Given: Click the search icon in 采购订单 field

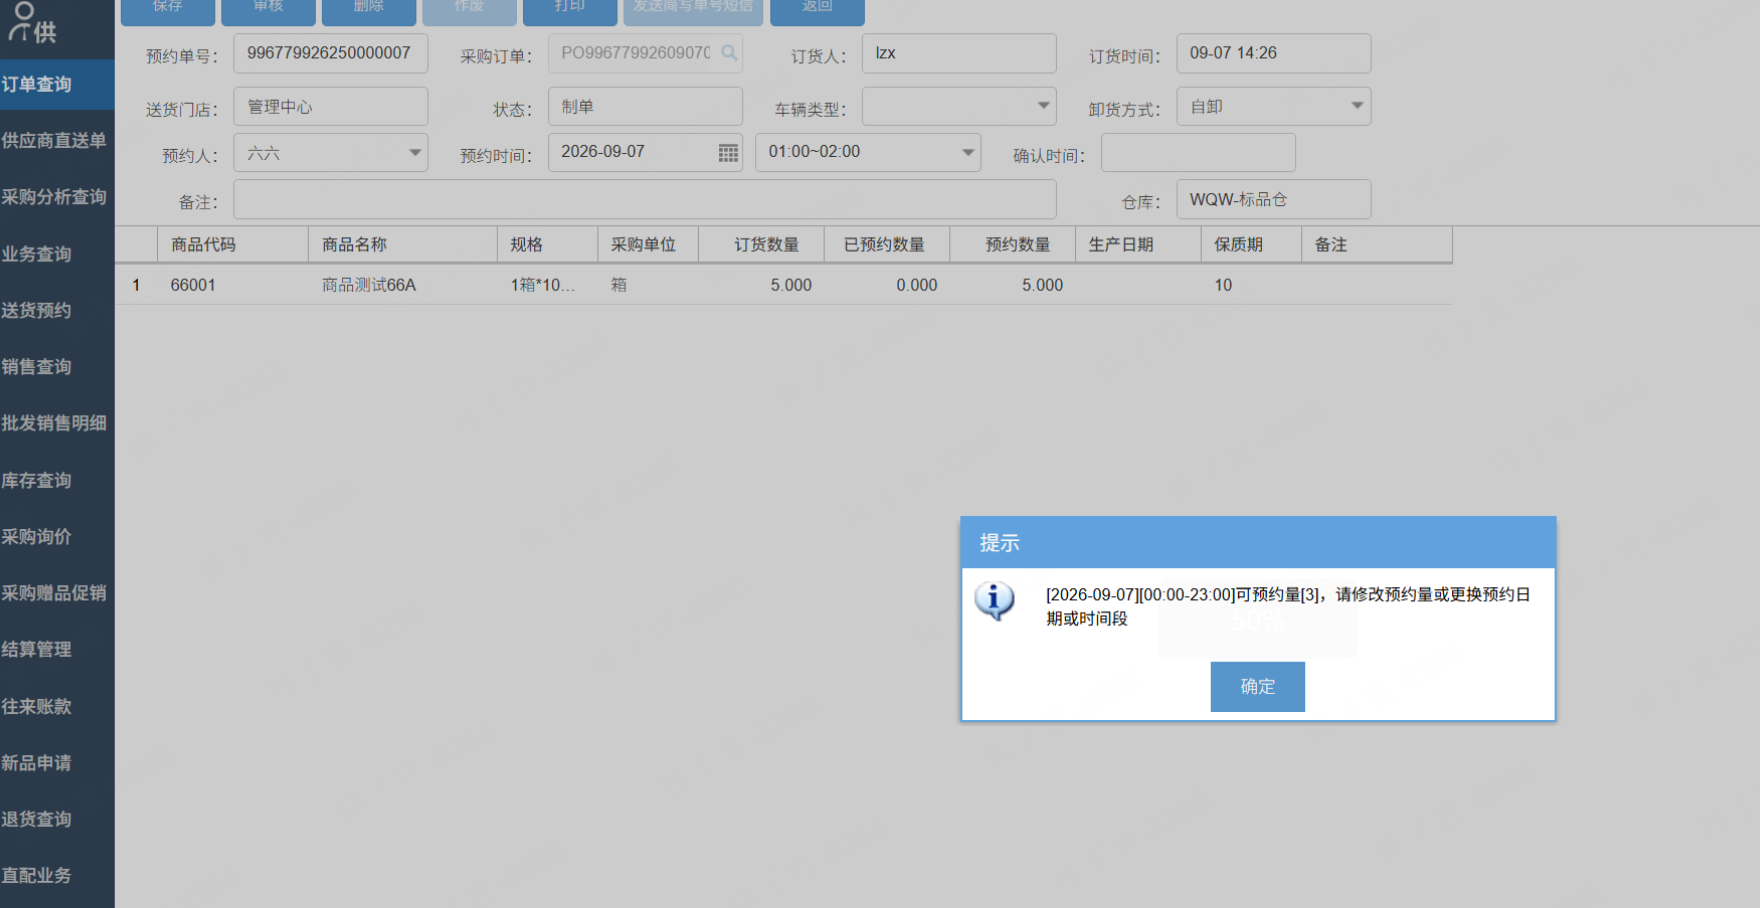Looking at the screenshot, I should pos(729,53).
